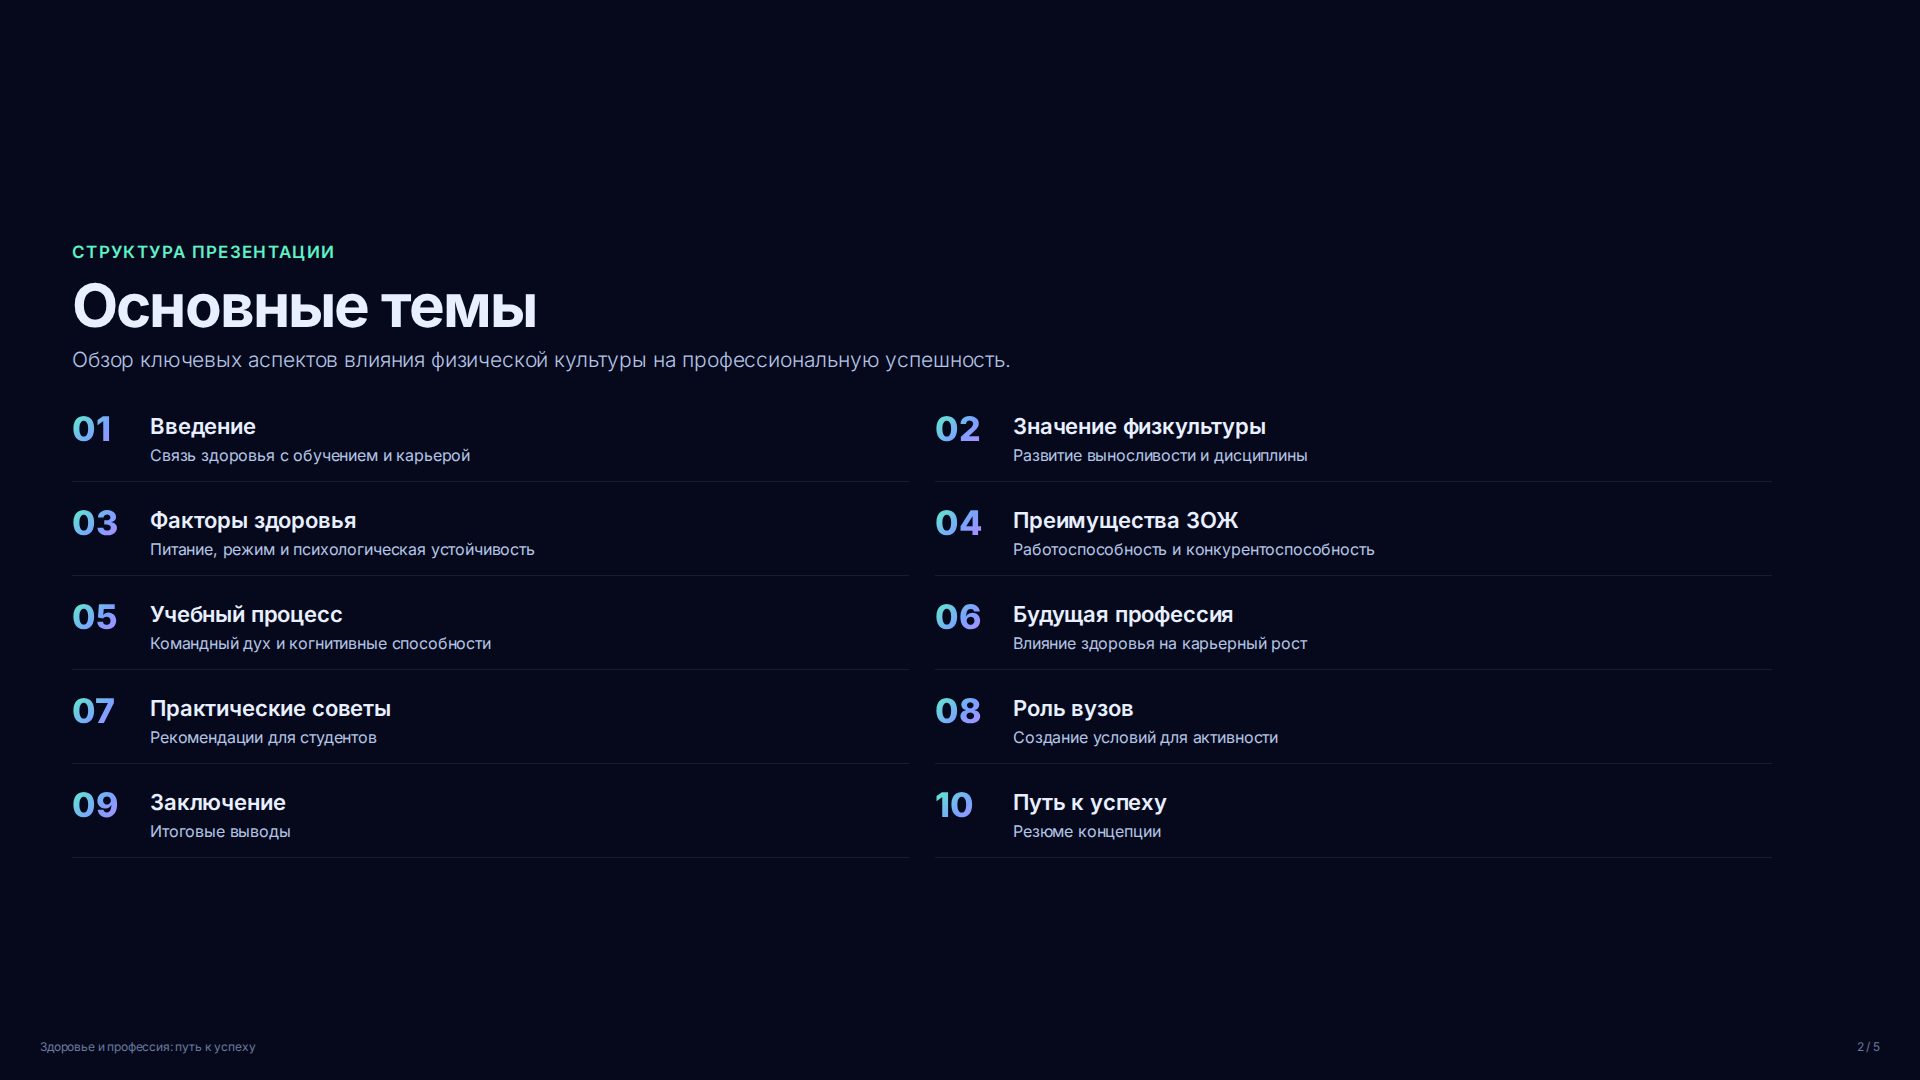Click number 07 beside Практические советы
Viewport: 1920px width, 1080px height.
[93, 711]
